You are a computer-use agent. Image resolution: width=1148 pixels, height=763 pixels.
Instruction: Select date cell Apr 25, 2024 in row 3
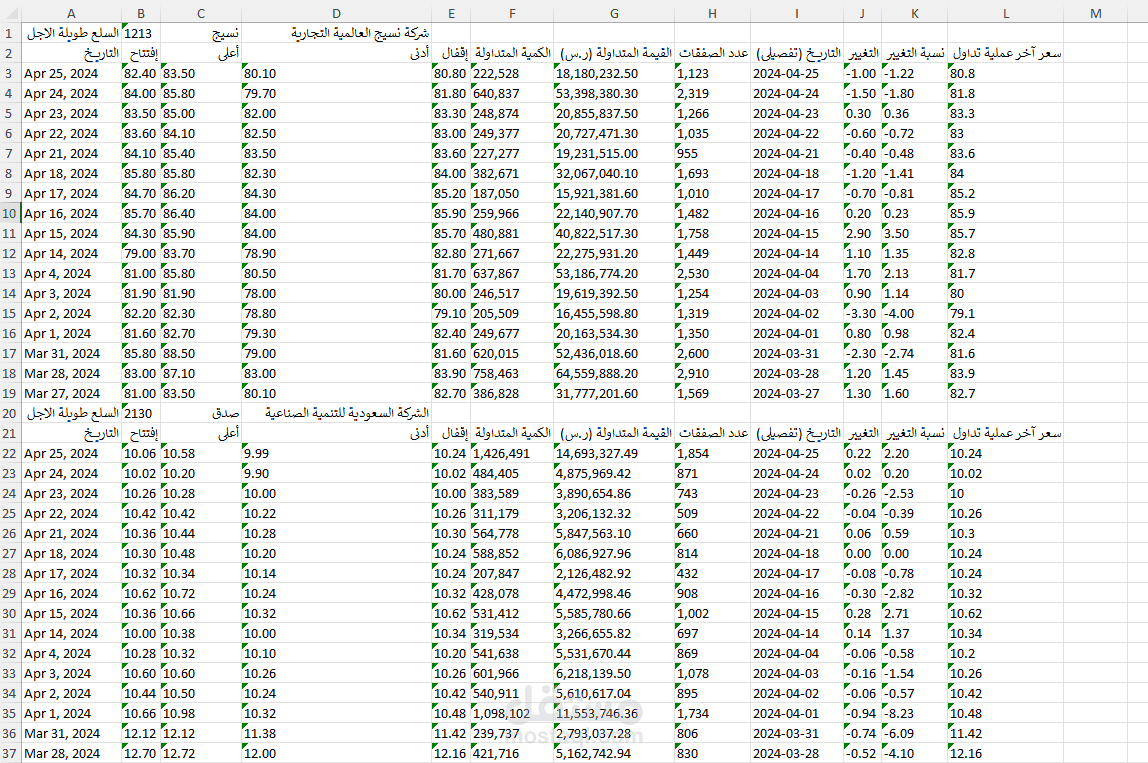pyautogui.click(x=71, y=74)
